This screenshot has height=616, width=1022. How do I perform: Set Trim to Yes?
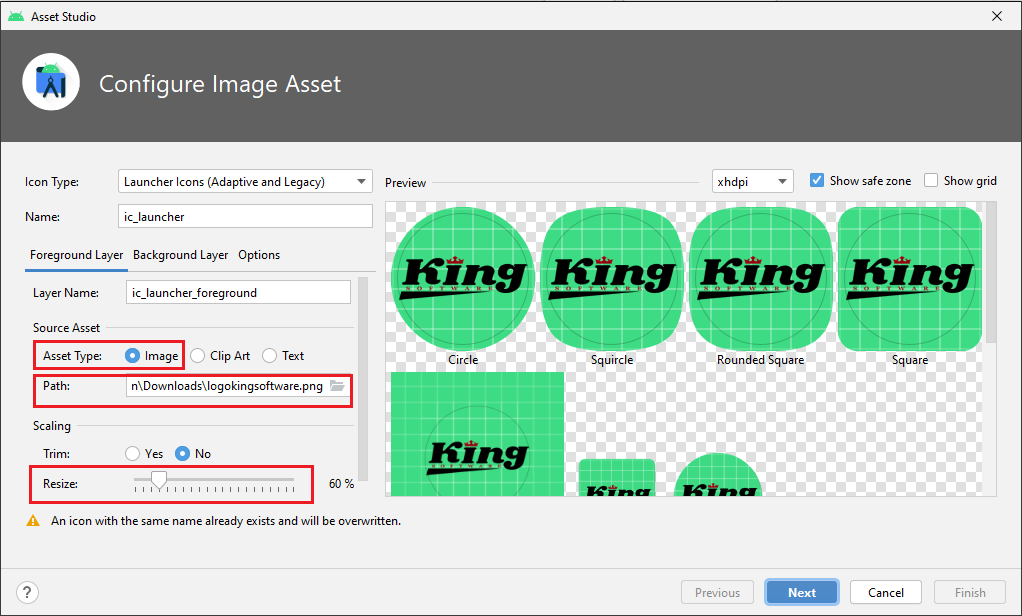coord(133,454)
